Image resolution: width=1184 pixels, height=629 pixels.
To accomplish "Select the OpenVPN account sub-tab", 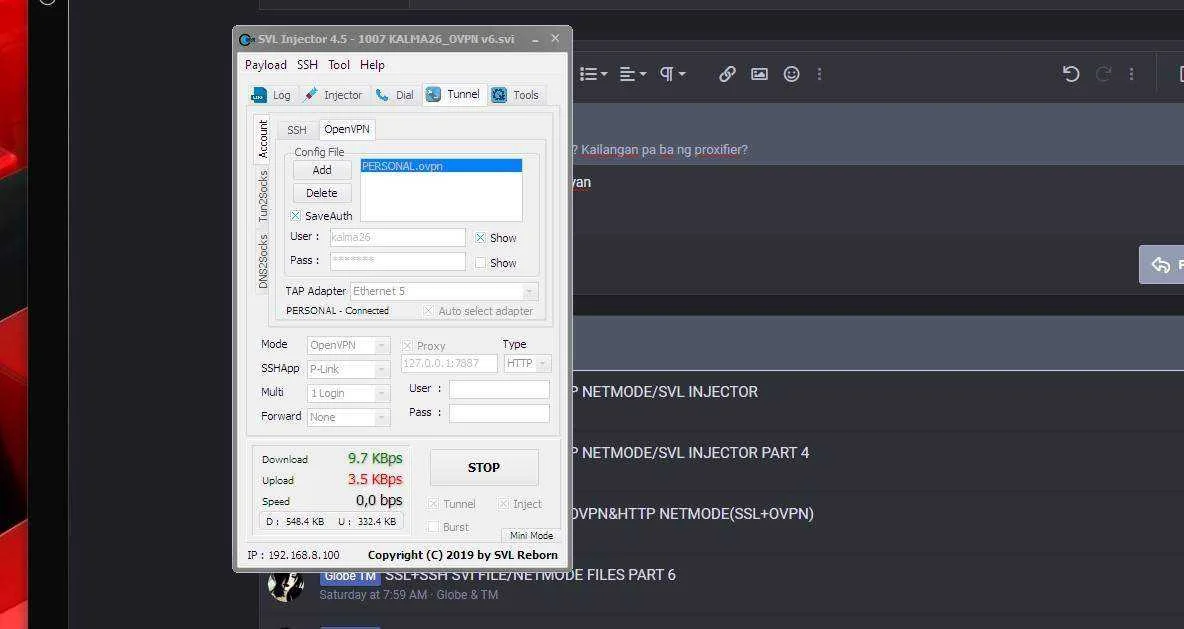I will coord(347,129).
